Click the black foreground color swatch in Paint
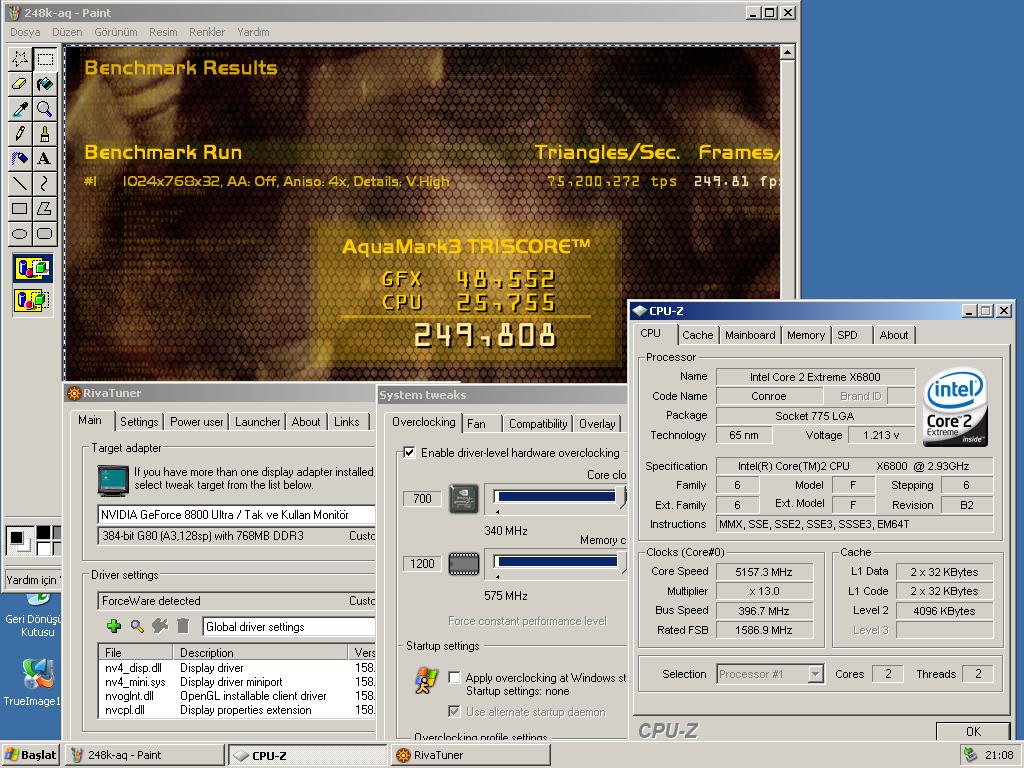This screenshot has height=768, width=1024. (16, 539)
